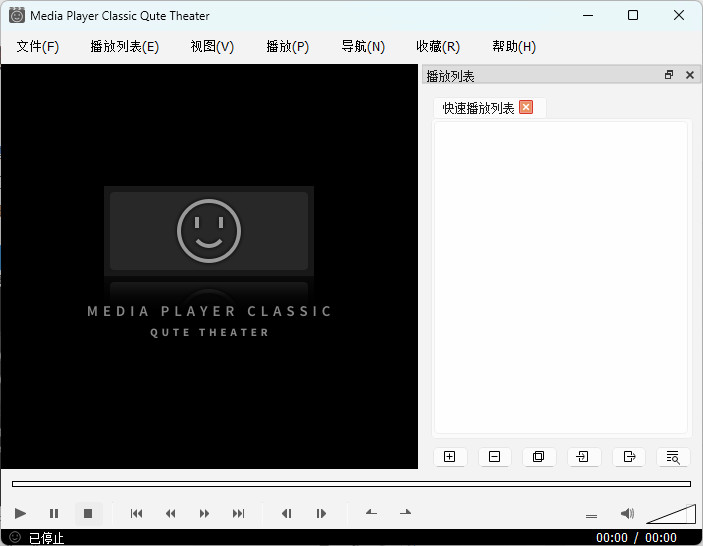Close the 快速播放列表 tab
Viewport: 703px width, 546px height.
point(526,107)
